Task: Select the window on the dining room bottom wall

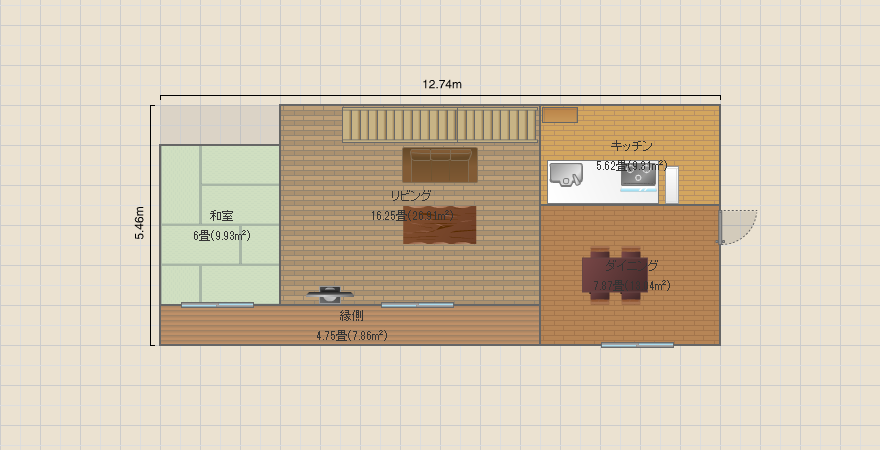Action: click(637, 345)
